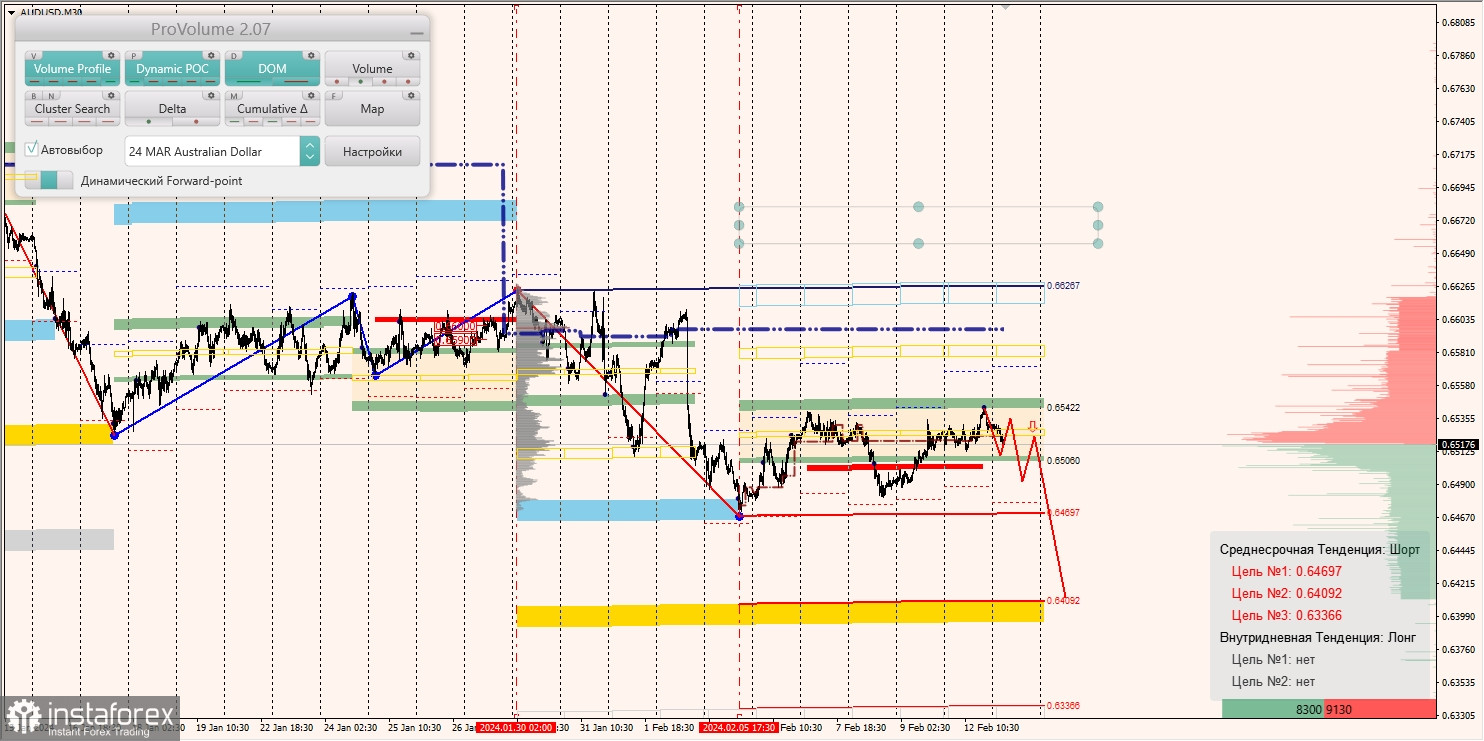
Task: Open Map gear settings
Action: pos(411,96)
